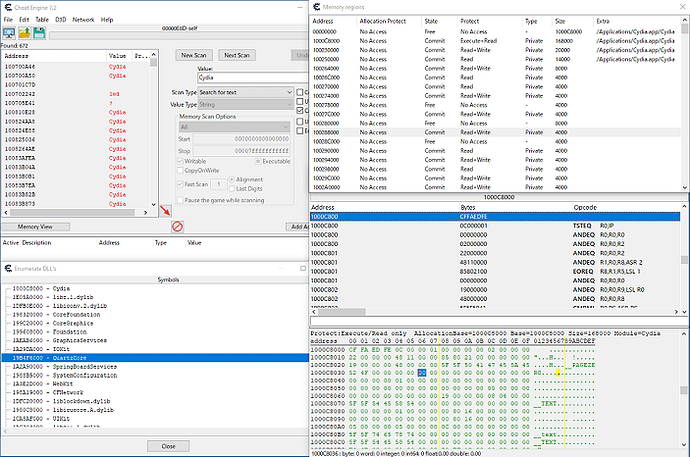Click the Add Address button at the panel's edge
The width and height of the screenshot is (690, 457).
click(298, 227)
